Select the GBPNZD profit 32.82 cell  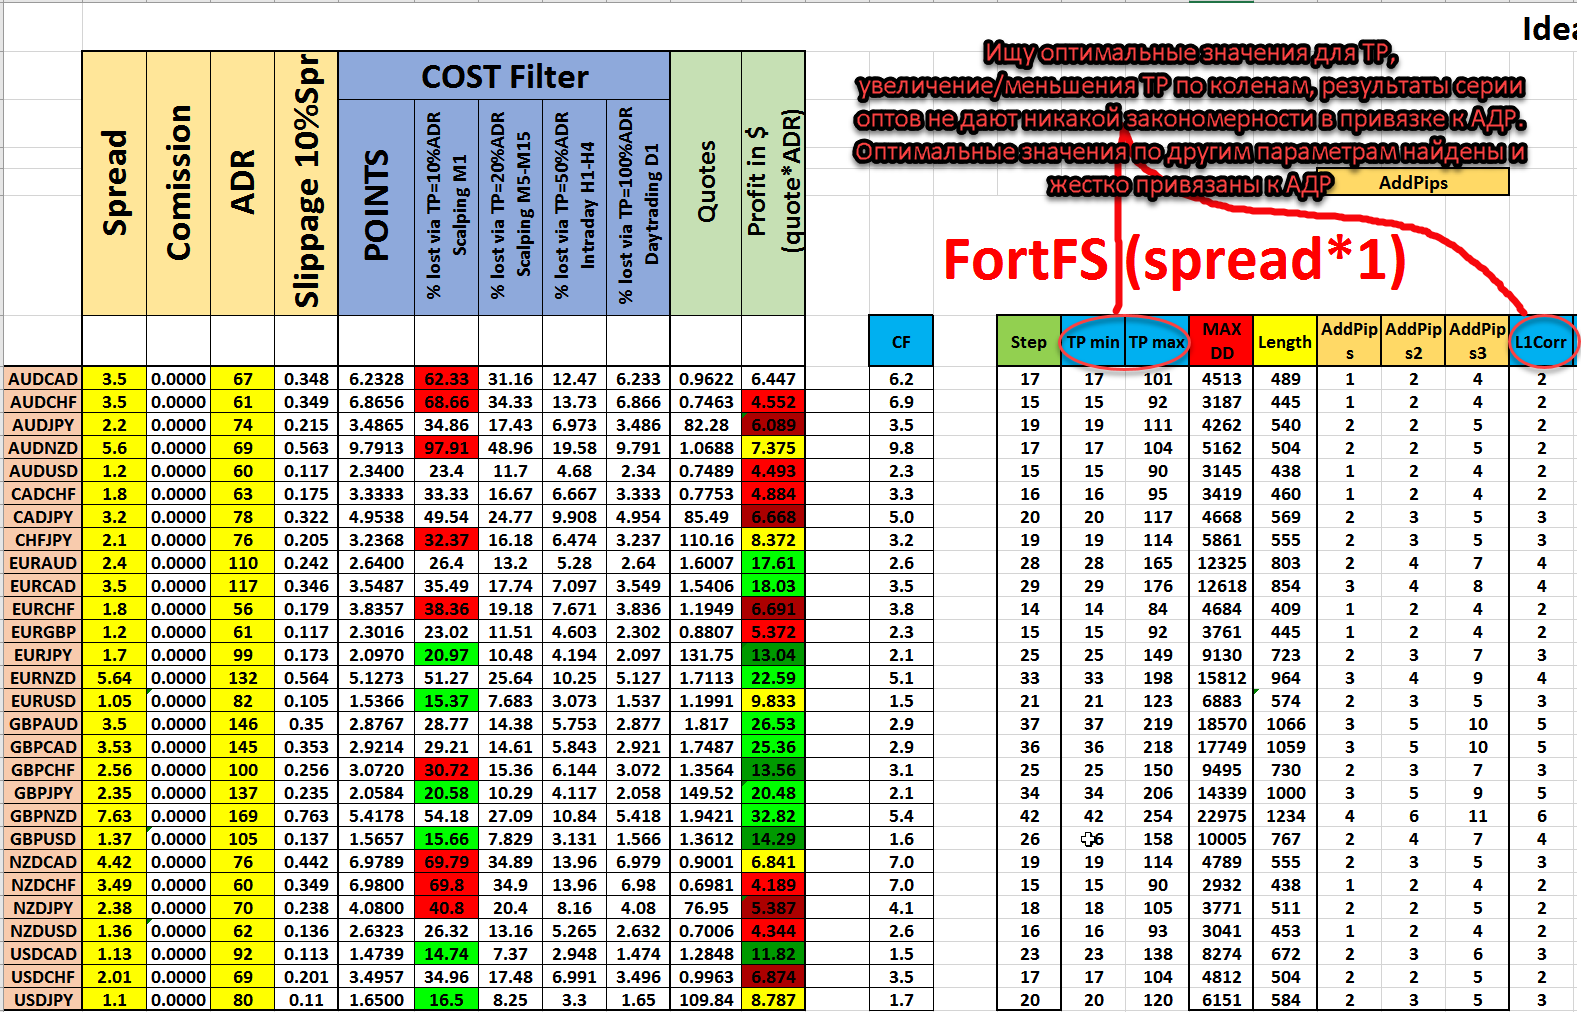pos(773,816)
